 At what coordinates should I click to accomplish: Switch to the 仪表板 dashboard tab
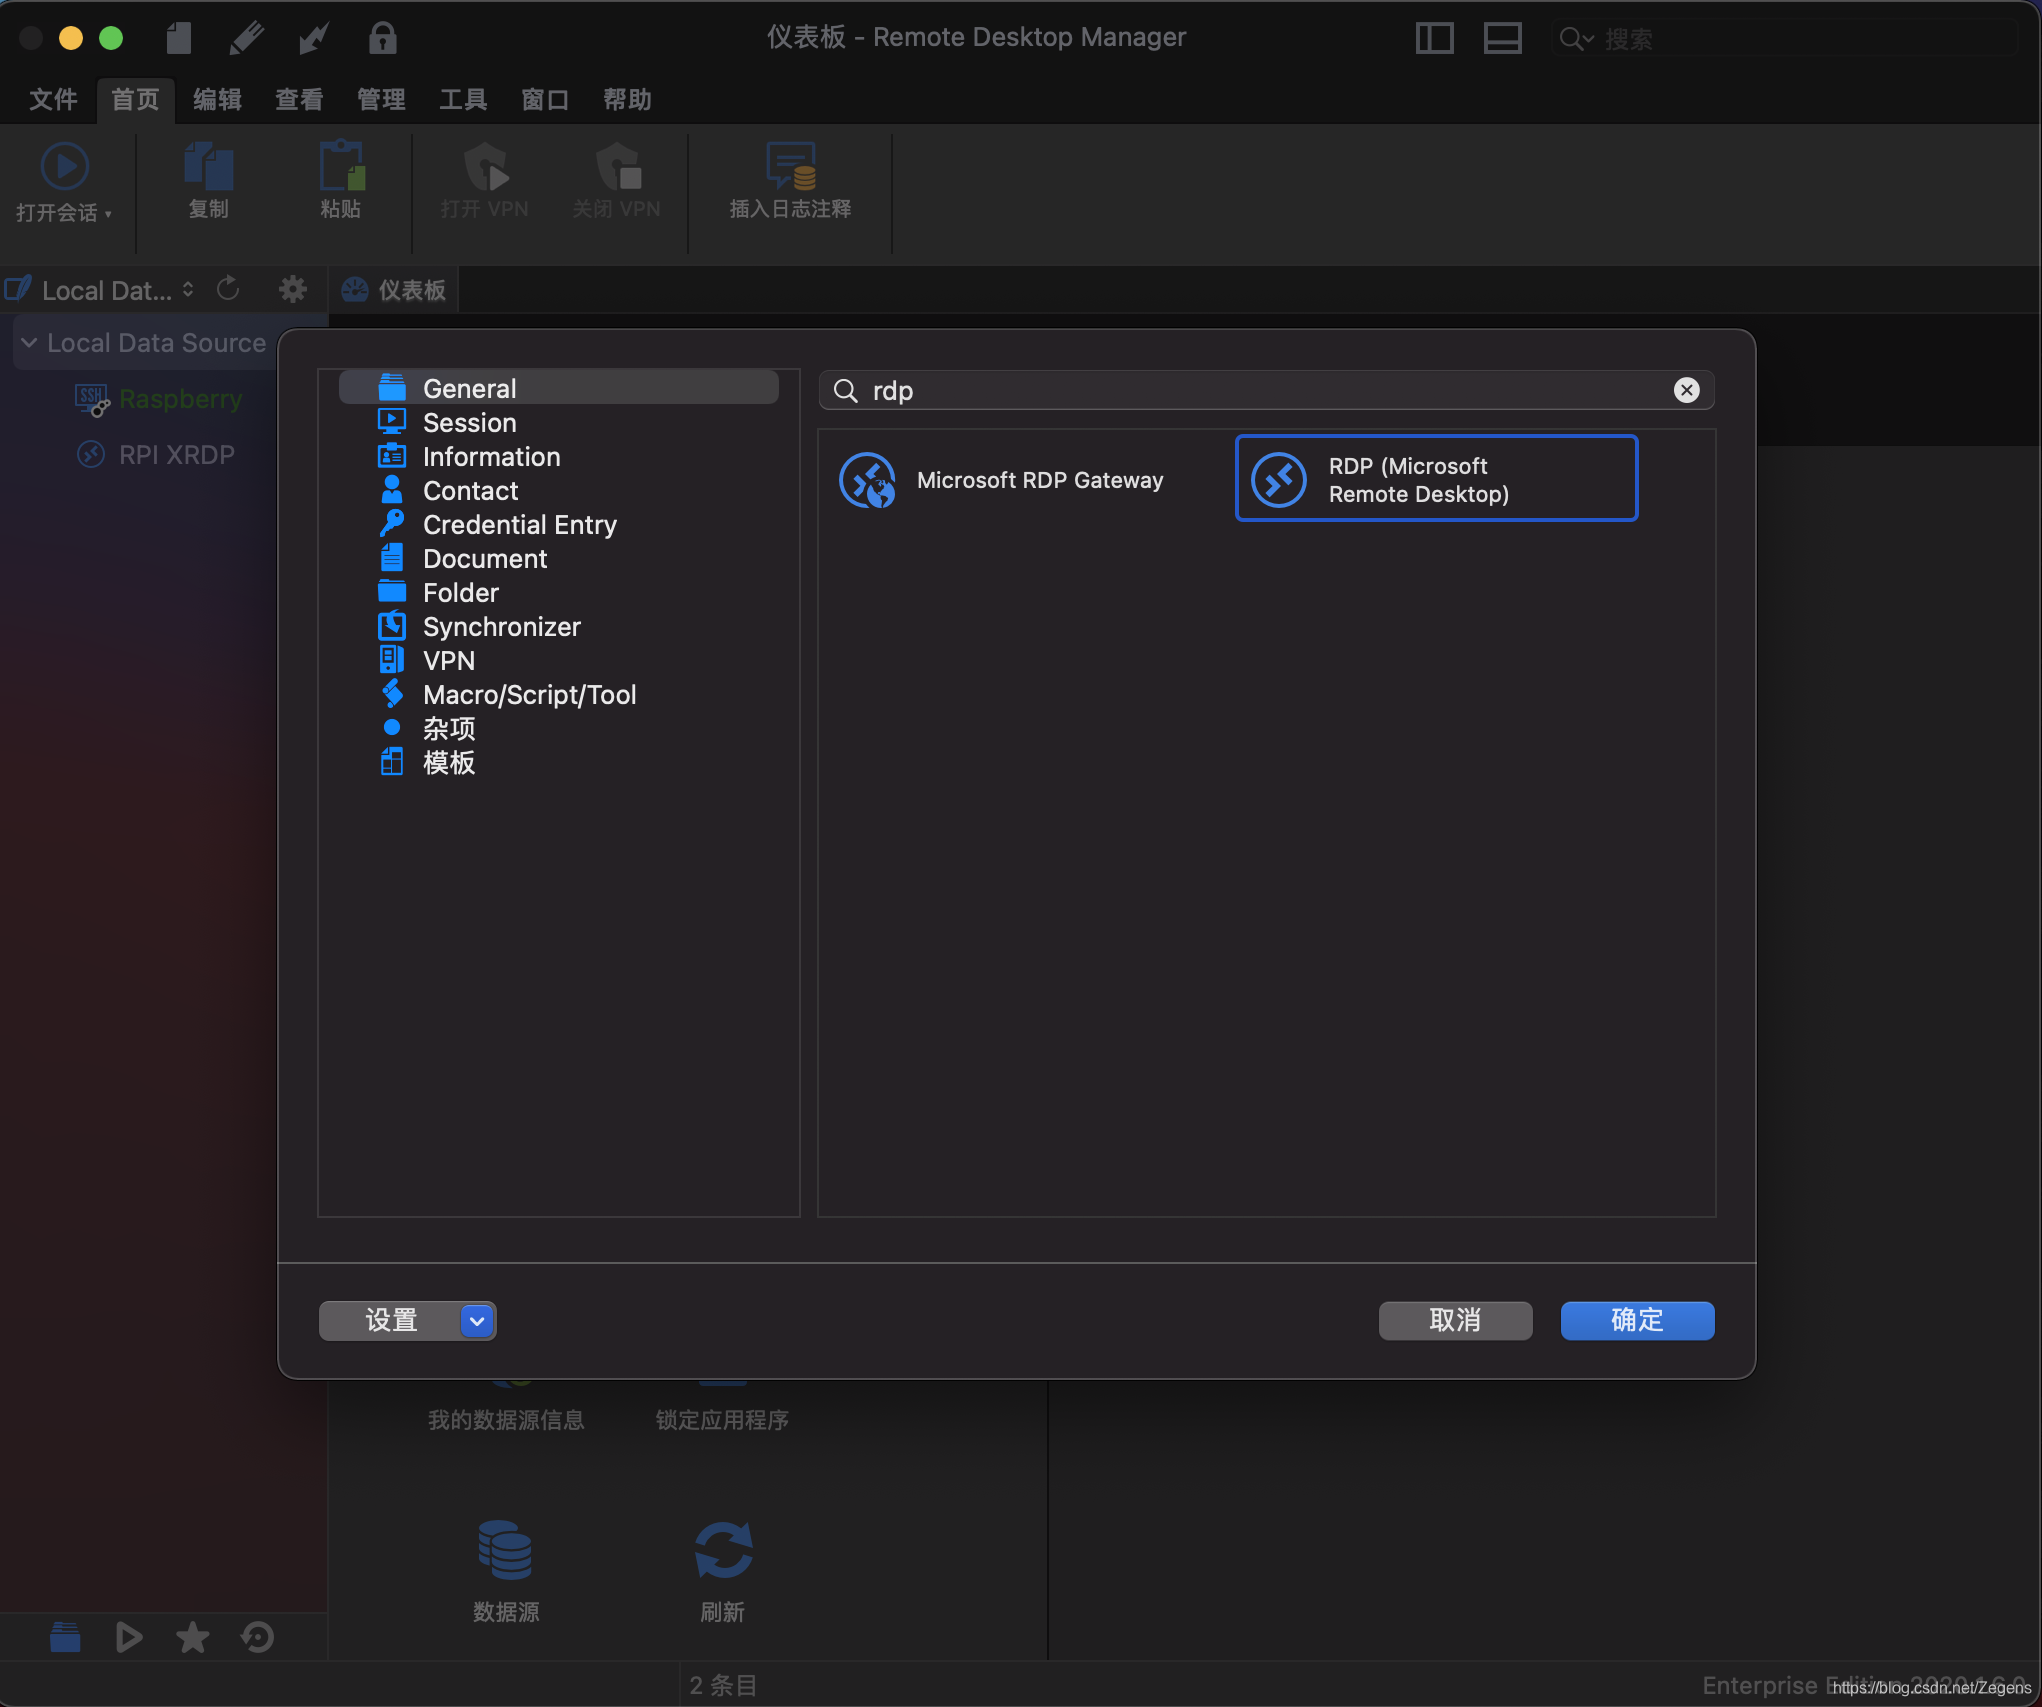coord(394,290)
